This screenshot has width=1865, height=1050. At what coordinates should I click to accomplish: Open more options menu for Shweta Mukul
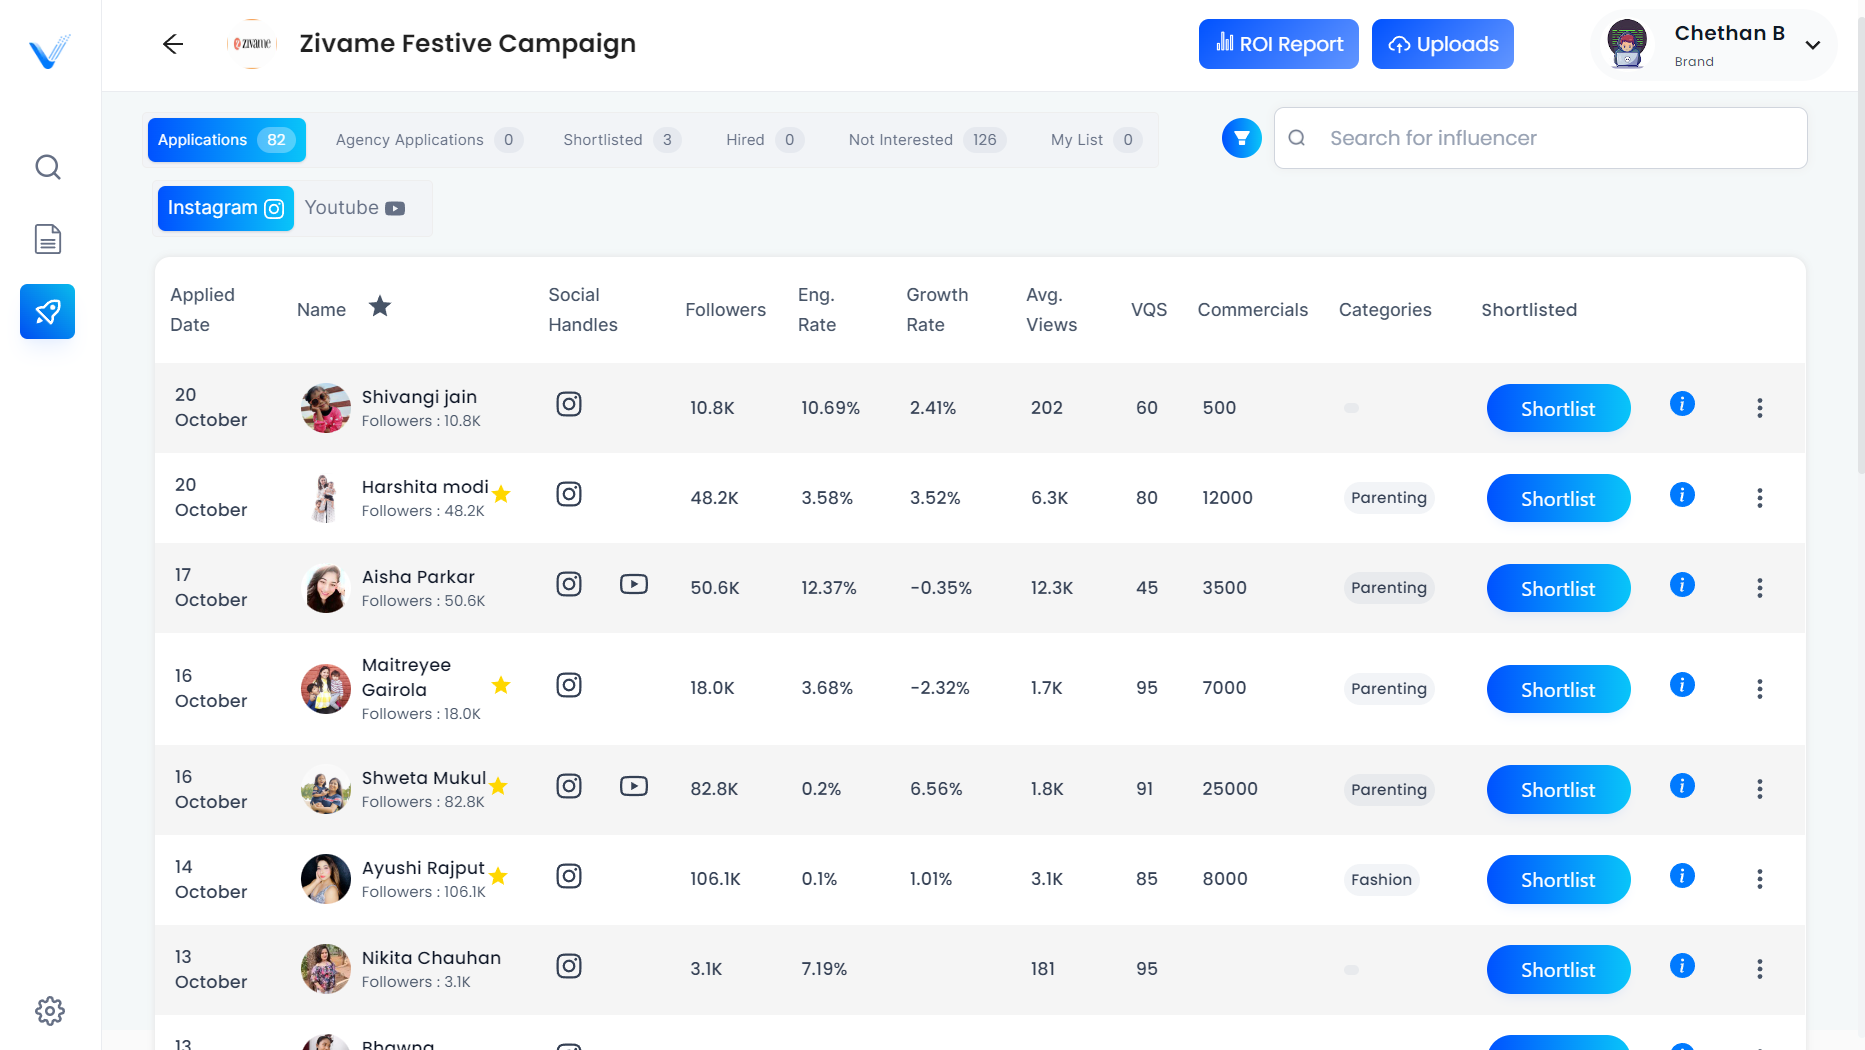(1760, 789)
